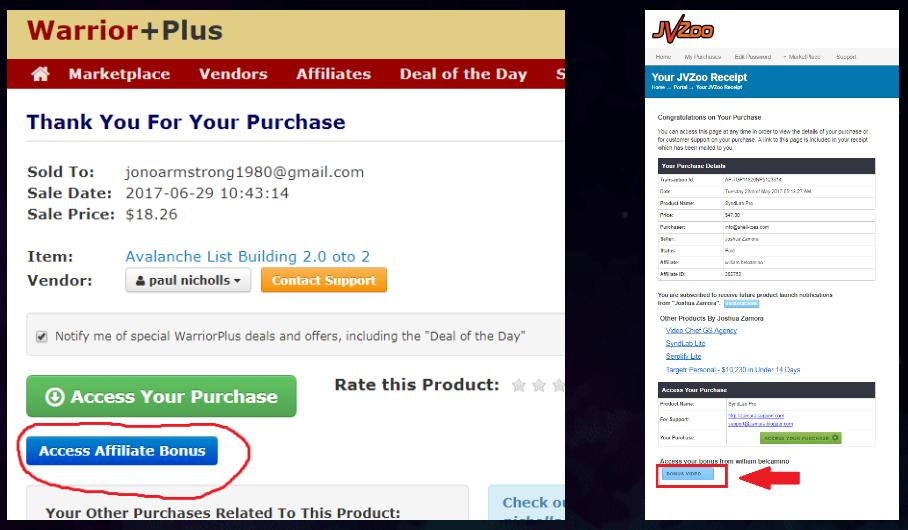Screen dimensions: 908x530
Task: Open the Marketplace menu item
Action: coord(119,74)
